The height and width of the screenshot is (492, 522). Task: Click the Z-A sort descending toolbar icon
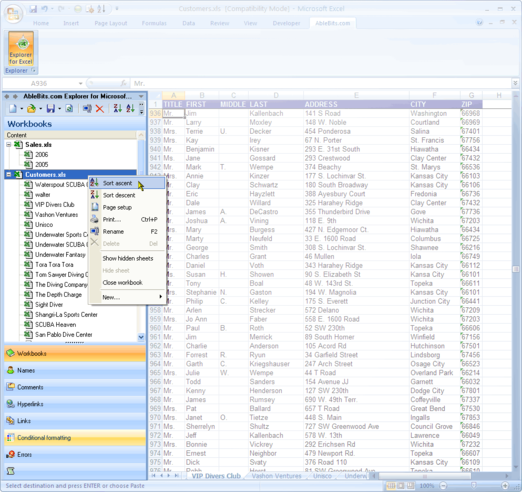[118, 108]
